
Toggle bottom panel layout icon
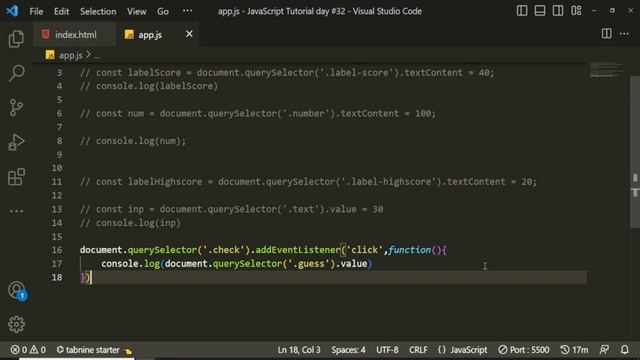pos(540,11)
